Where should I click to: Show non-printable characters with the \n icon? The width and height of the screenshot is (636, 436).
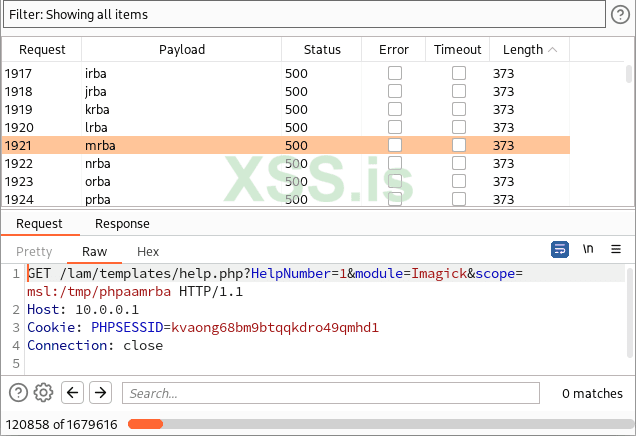(588, 249)
